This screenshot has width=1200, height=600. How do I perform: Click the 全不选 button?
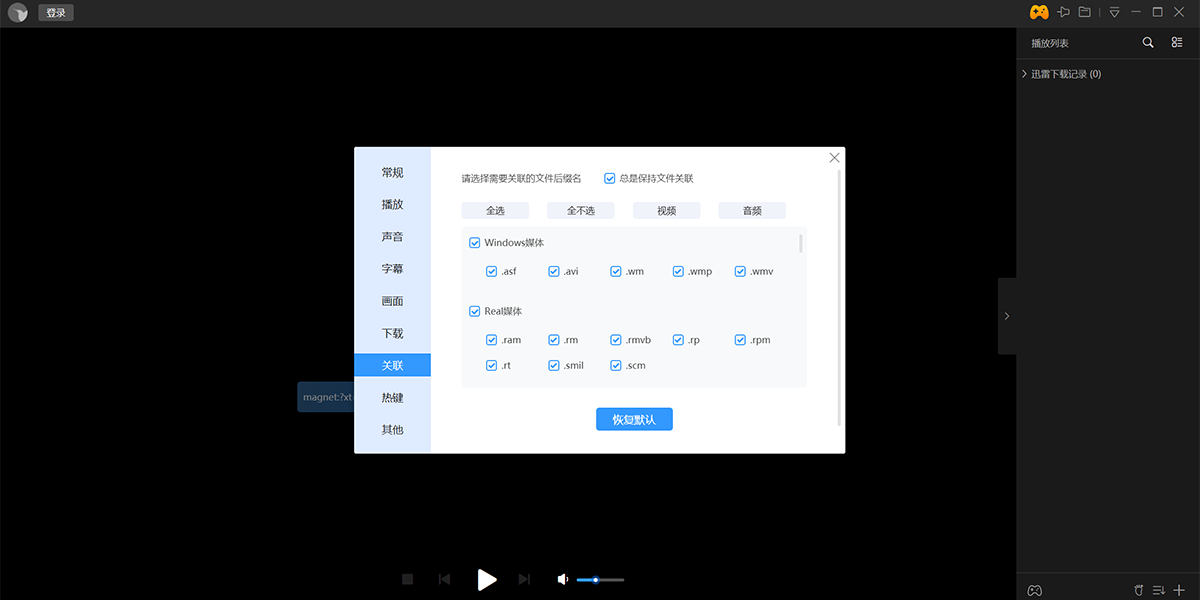click(580, 211)
